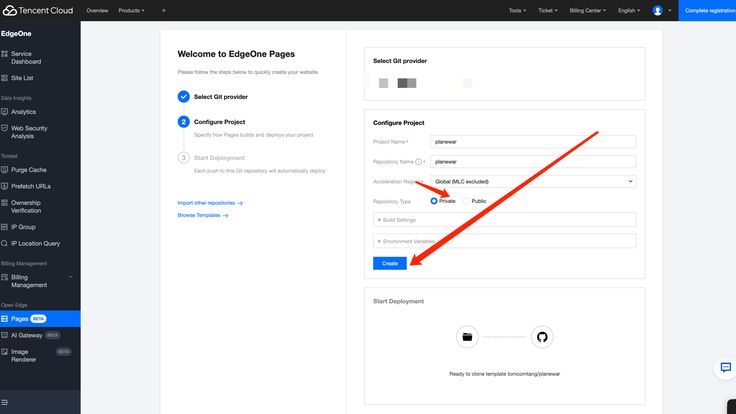Viewport: 736px width, 414px height.
Task: Open the Billing Center dropdown
Action: [x=588, y=10]
